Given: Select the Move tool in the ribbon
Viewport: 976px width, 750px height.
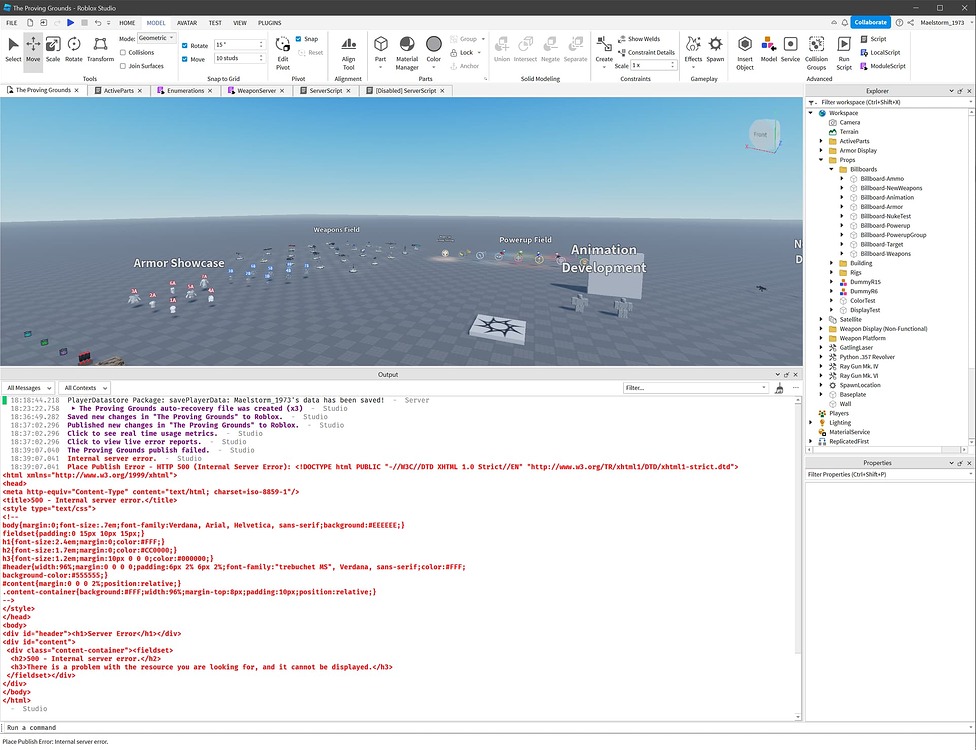Looking at the screenshot, I should [33, 49].
